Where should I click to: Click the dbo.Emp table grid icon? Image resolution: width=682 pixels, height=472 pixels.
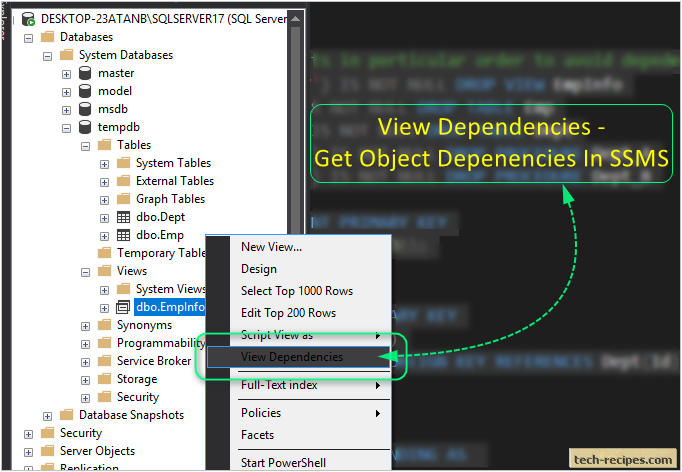coord(124,235)
